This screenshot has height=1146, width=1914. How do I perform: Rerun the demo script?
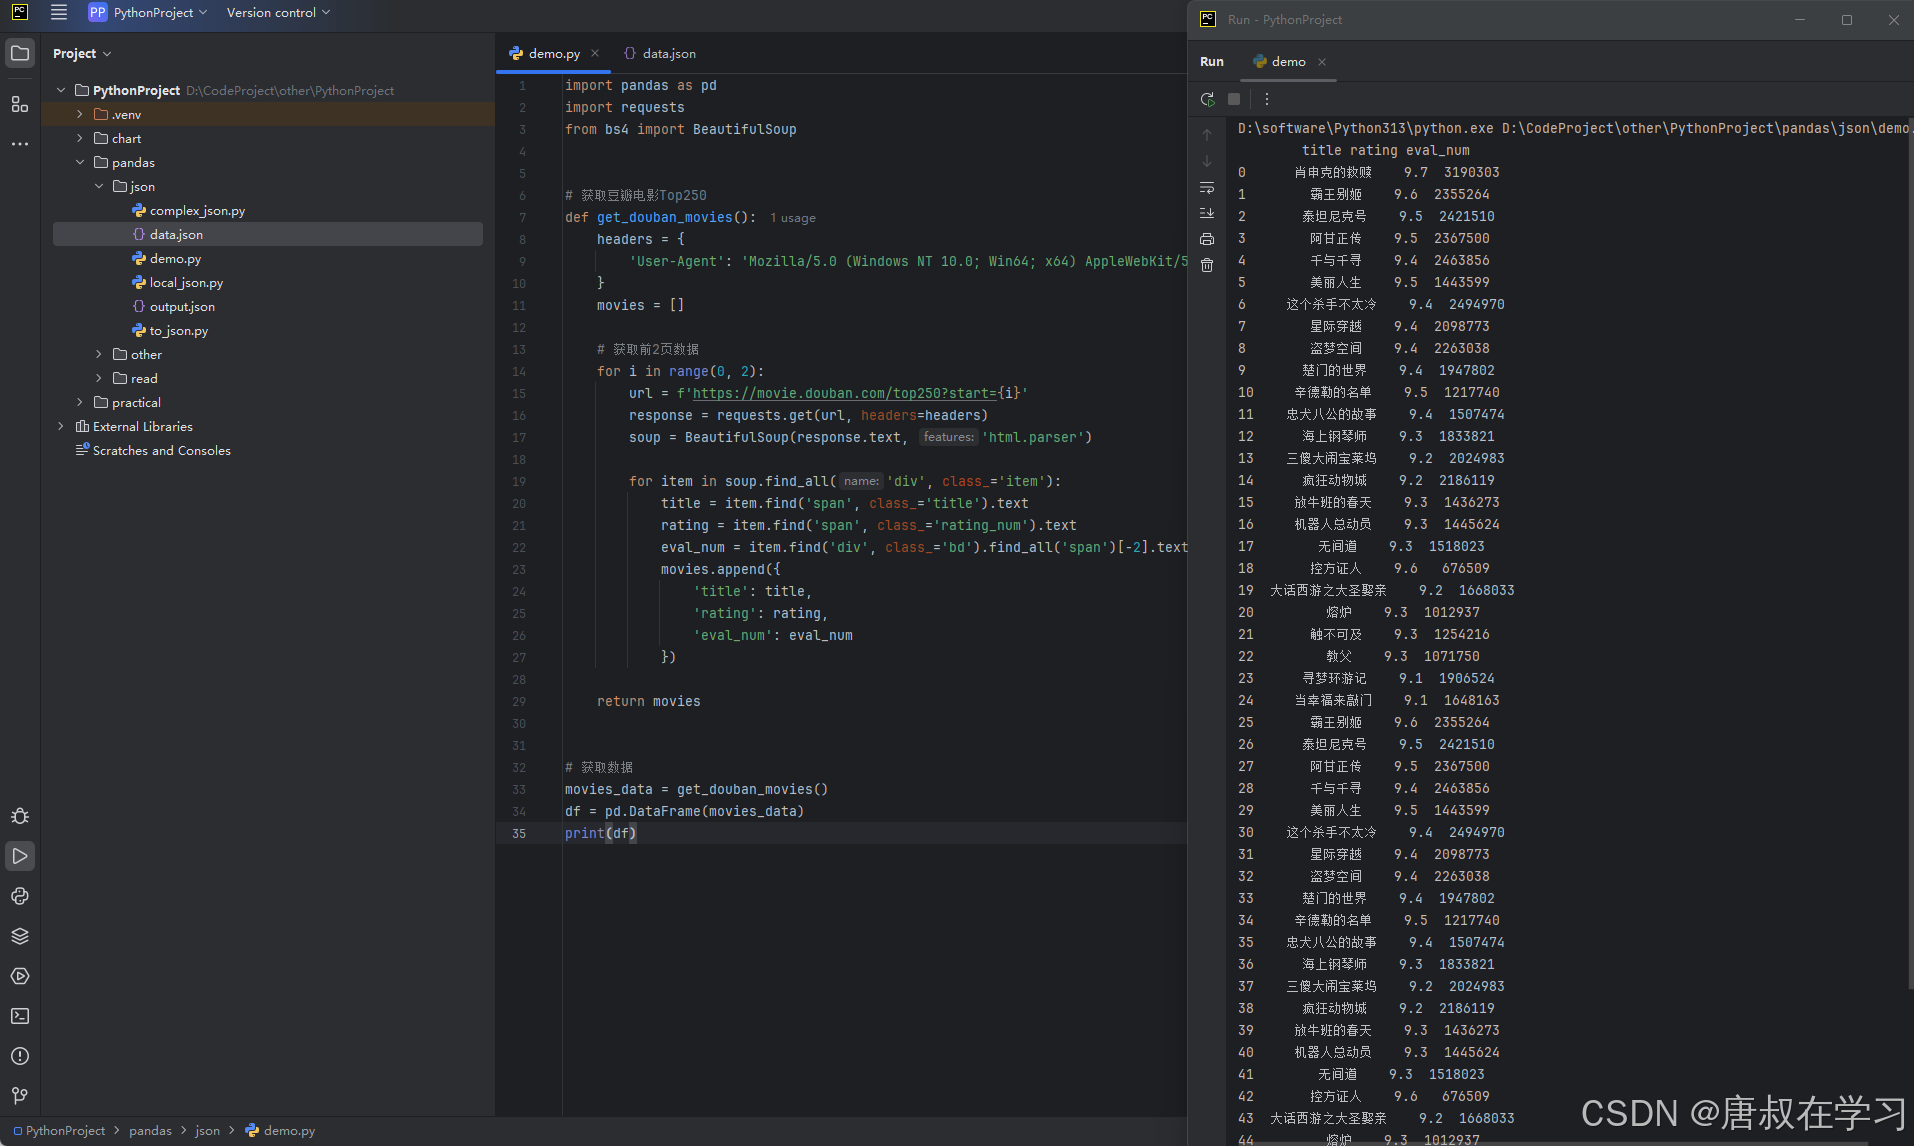click(1208, 99)
